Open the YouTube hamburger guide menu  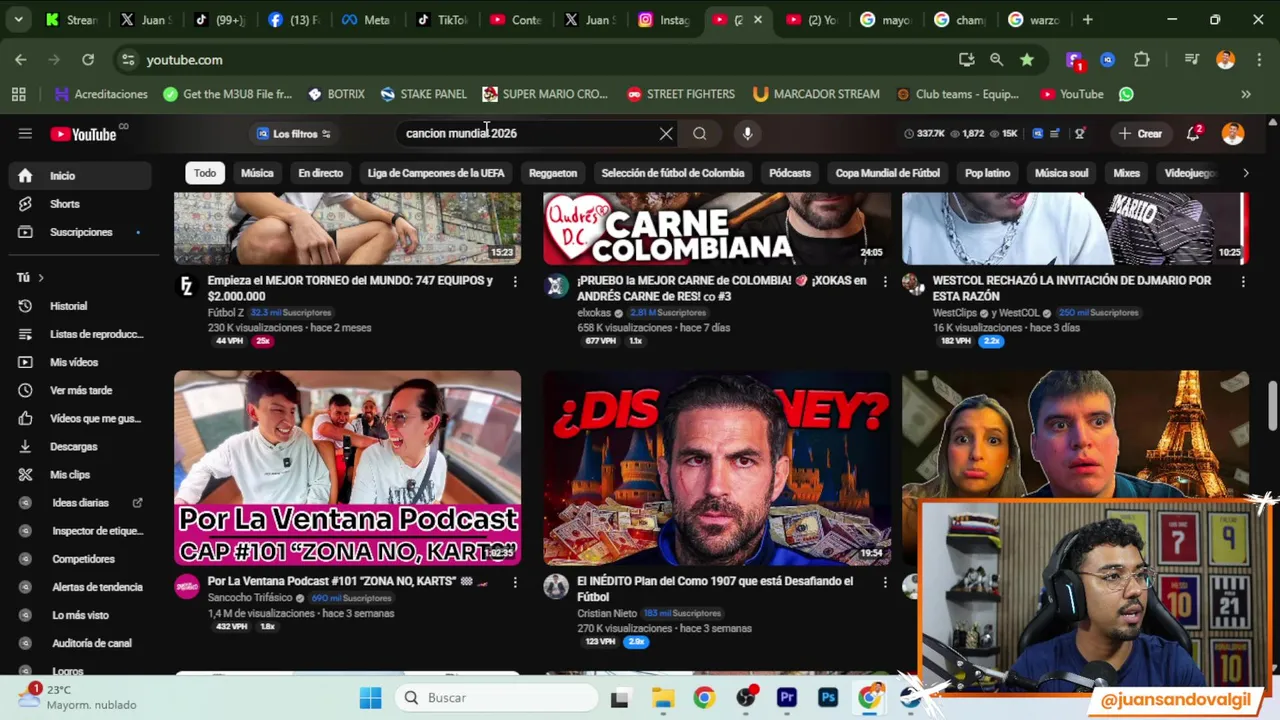click(25, 133)
